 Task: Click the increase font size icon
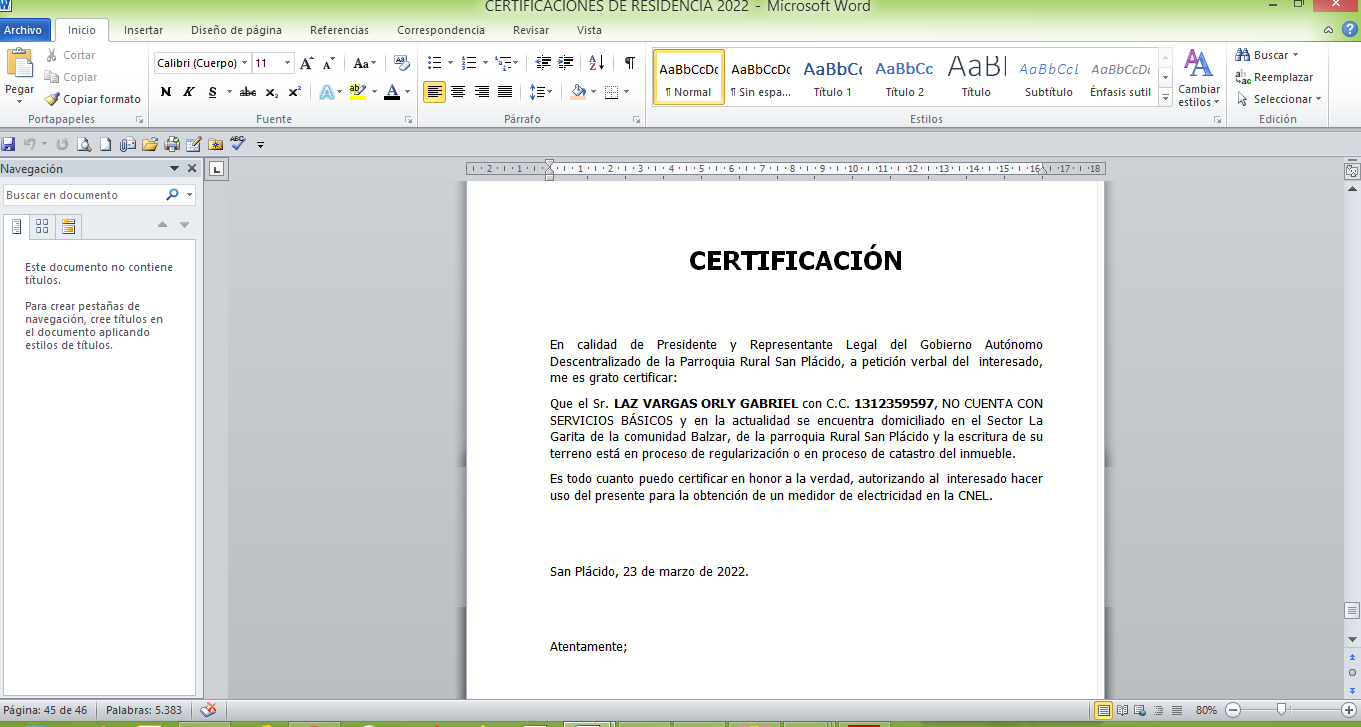(307, 63)
